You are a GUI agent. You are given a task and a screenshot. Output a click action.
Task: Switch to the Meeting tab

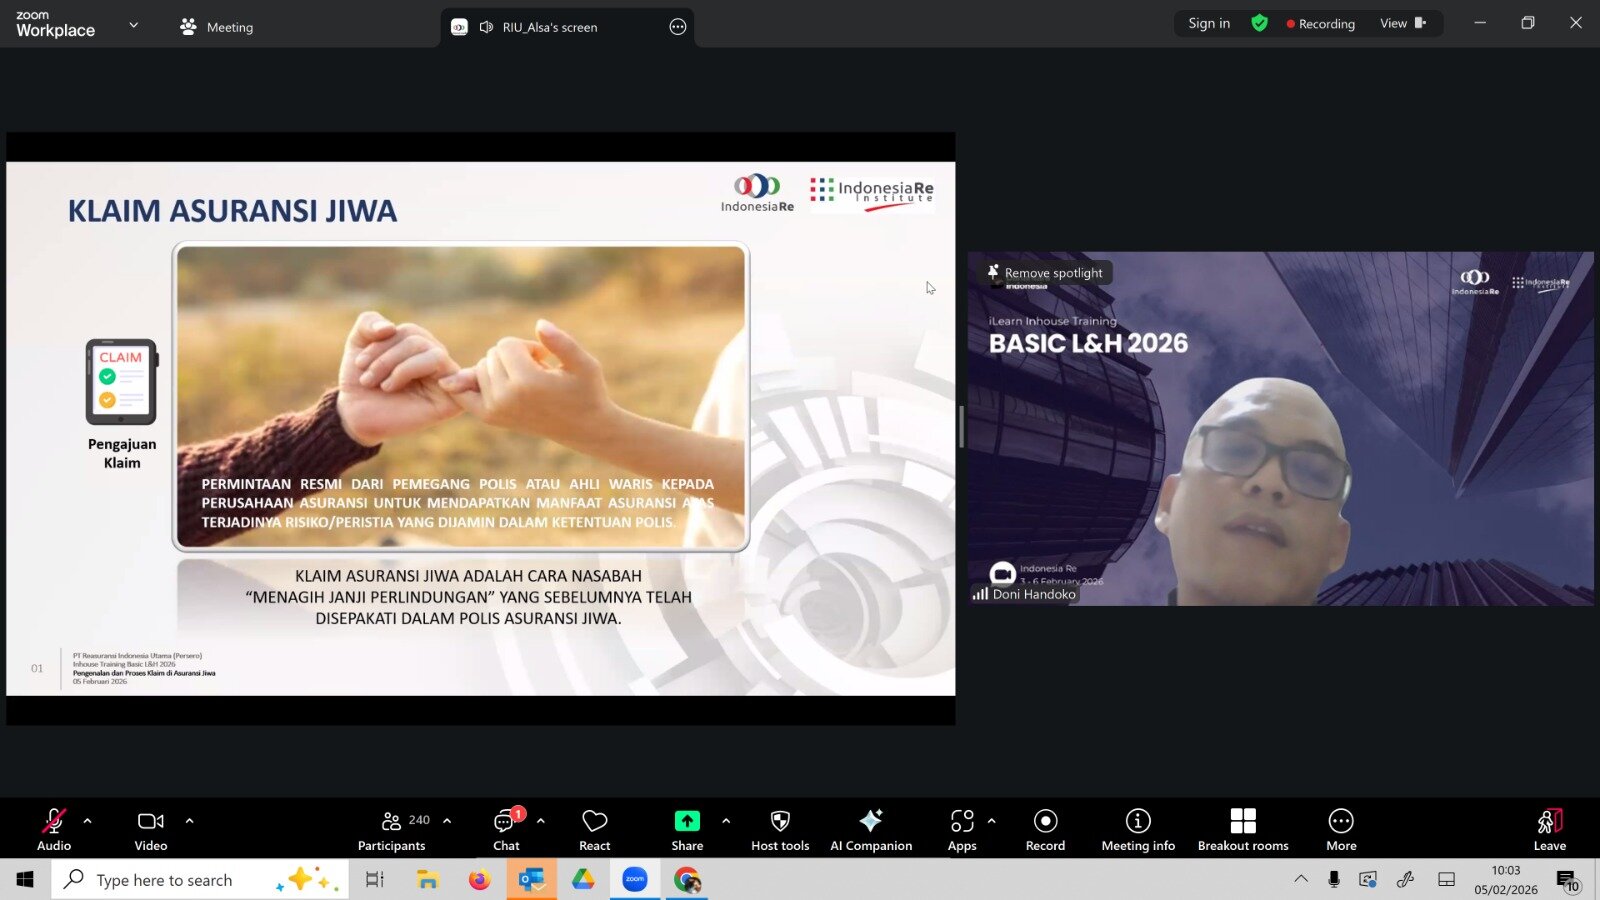point(217,27)
